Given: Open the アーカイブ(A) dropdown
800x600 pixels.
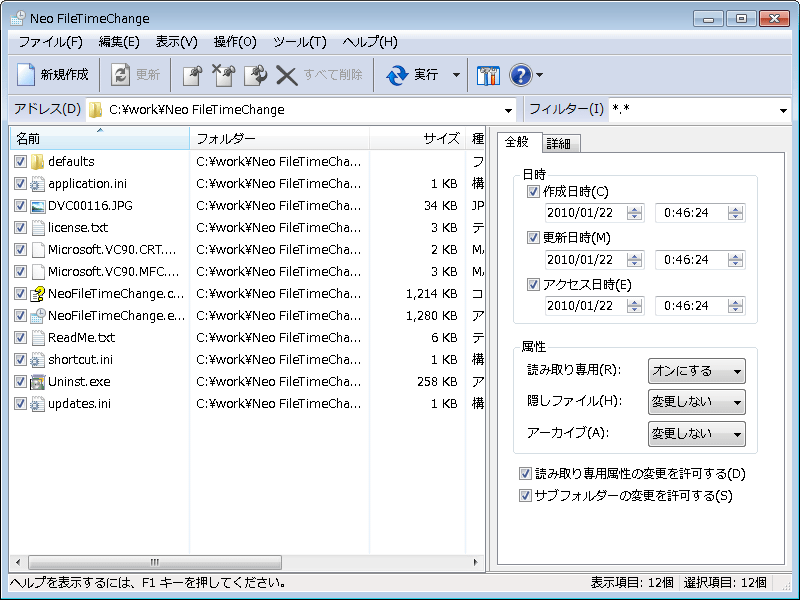Looking at the screenshot, I should 696,434.
